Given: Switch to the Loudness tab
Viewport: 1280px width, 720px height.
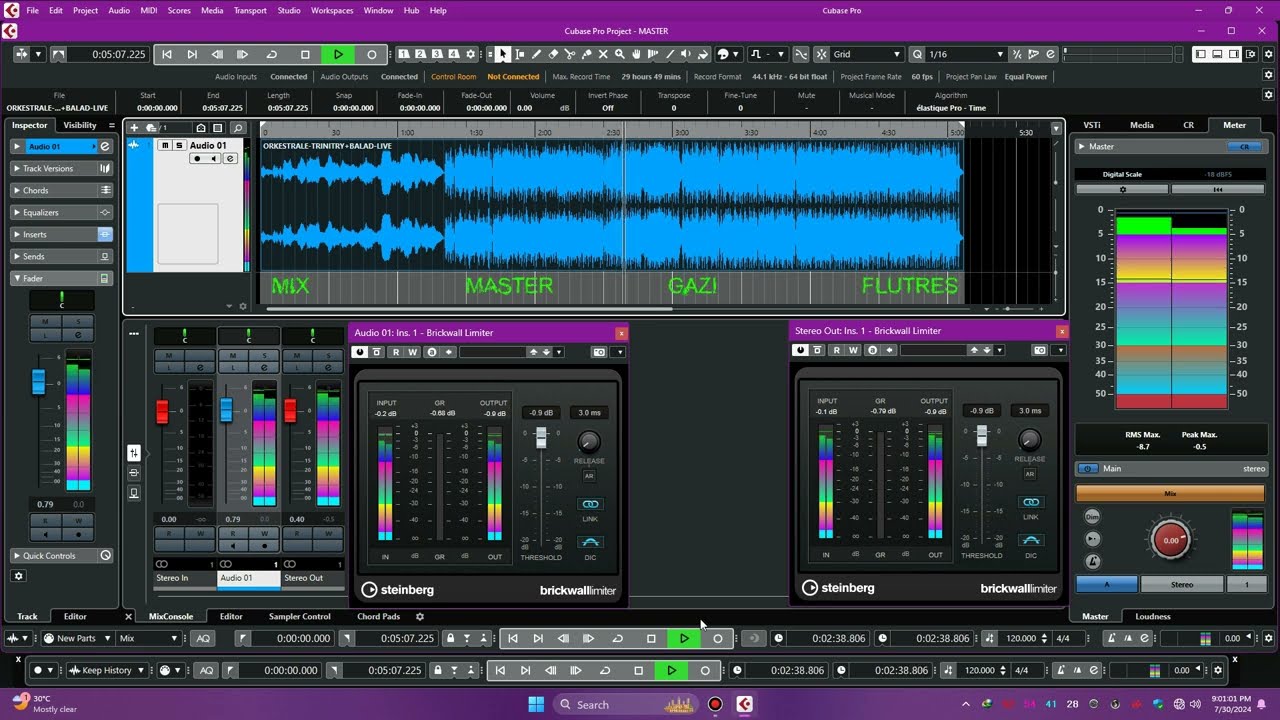Looking at the screenshot, I should 1153,617.
